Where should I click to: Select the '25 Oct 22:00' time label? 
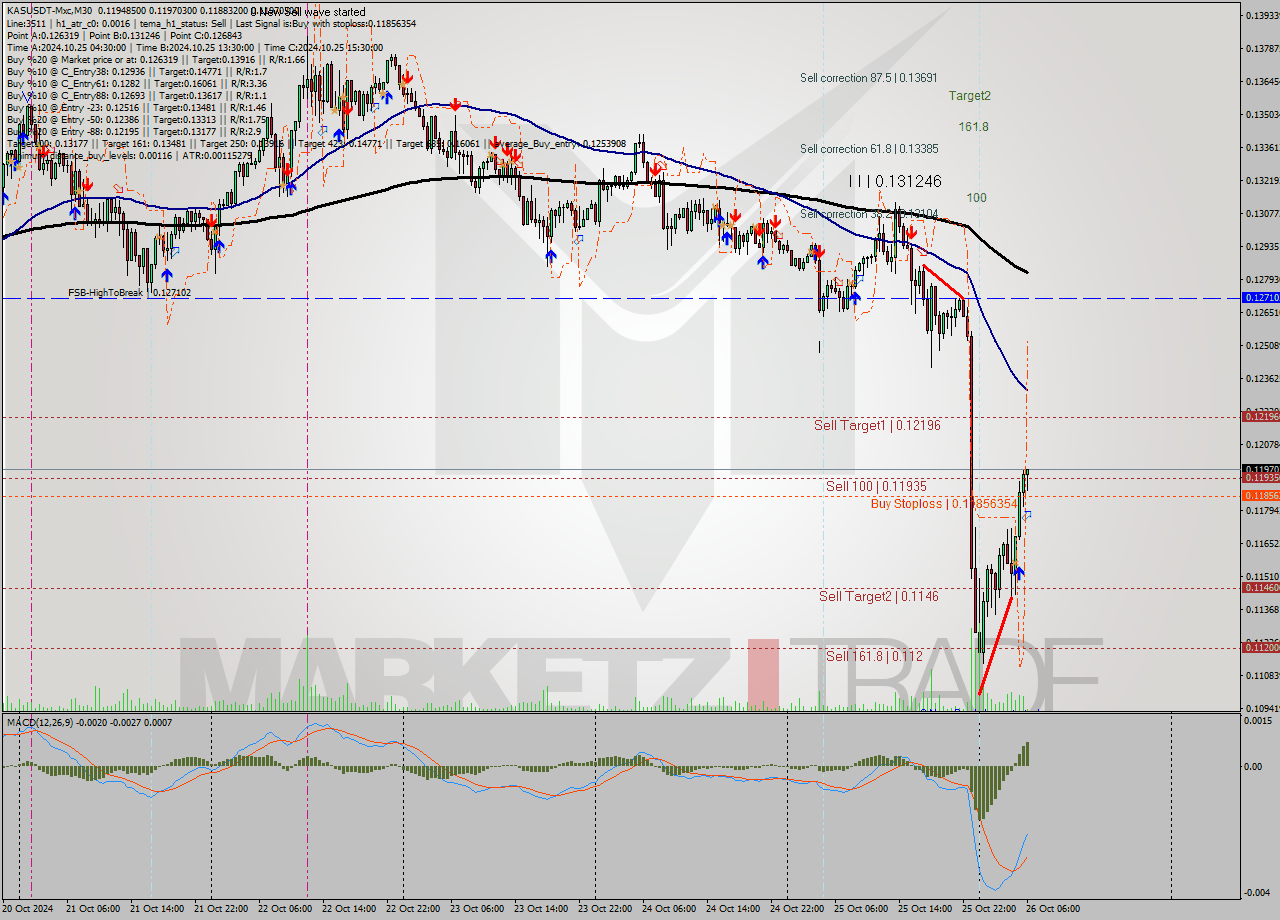pos(988,909)
